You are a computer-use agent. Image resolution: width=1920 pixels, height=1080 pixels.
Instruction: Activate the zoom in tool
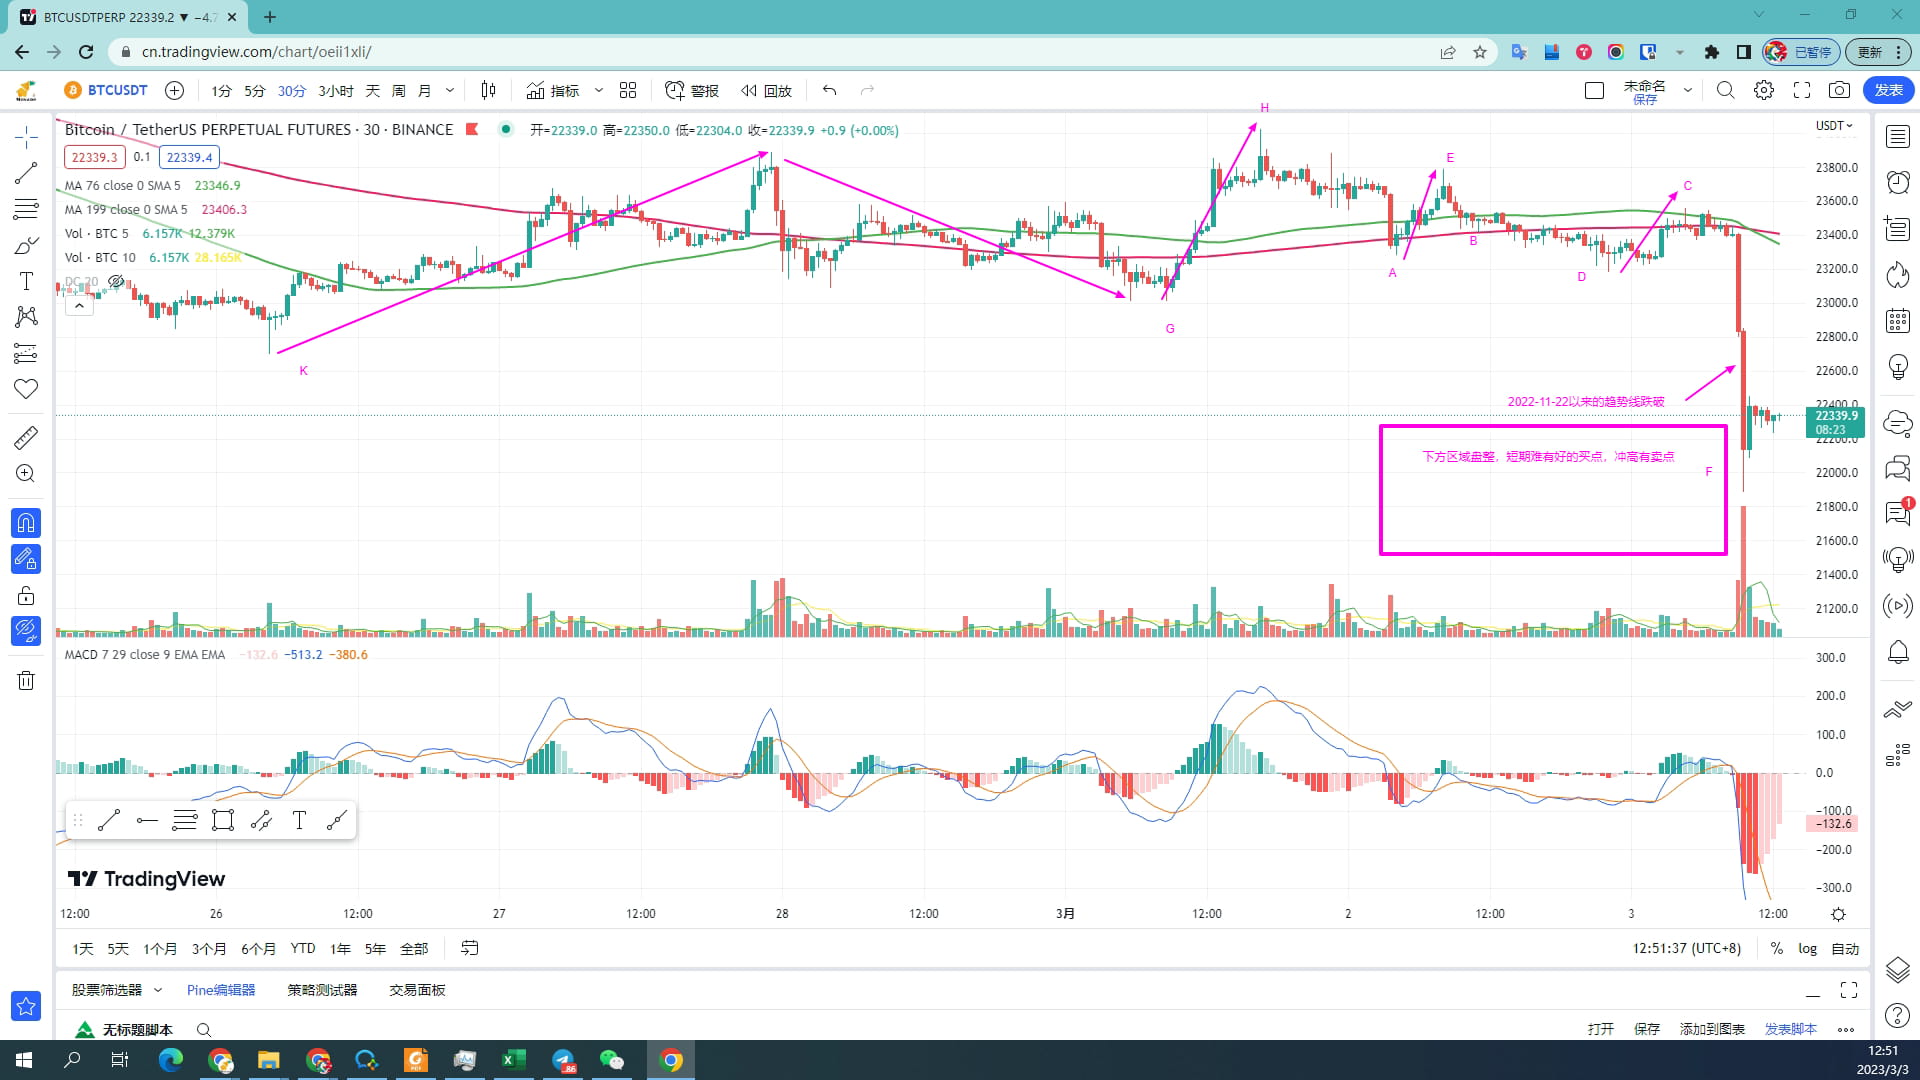tap(26, 473)
